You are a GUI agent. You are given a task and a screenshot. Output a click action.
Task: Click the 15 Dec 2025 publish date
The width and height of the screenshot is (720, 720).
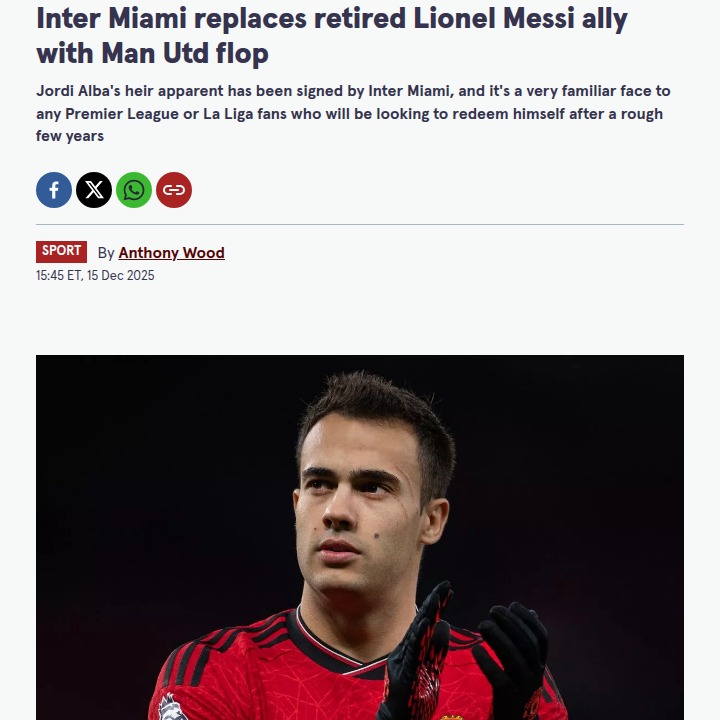(126, 276)
